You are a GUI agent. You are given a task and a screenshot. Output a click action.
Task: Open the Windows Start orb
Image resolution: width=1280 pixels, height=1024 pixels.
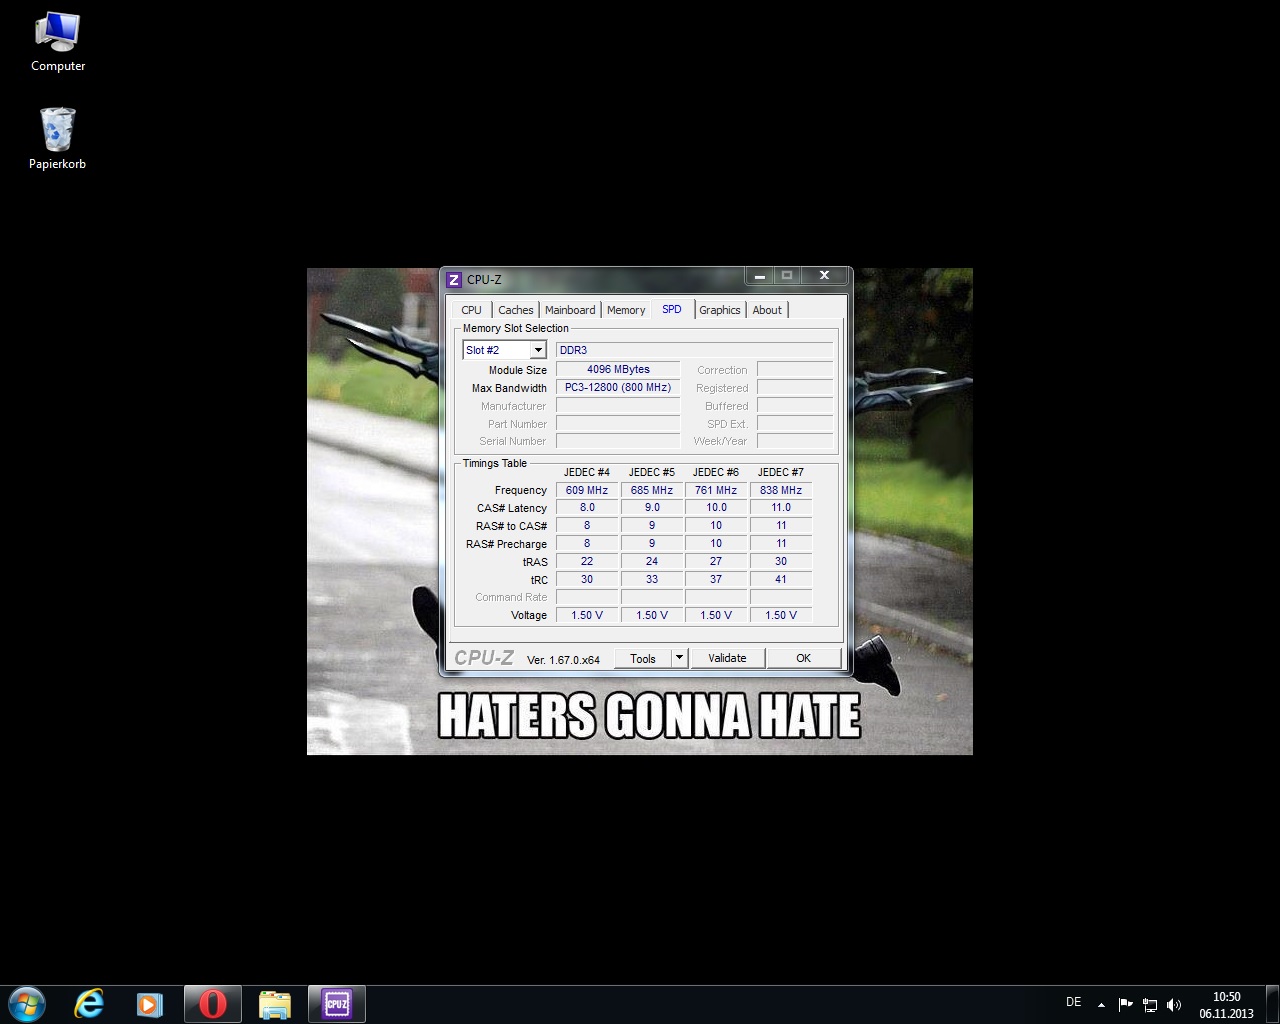click(27, 1004)
